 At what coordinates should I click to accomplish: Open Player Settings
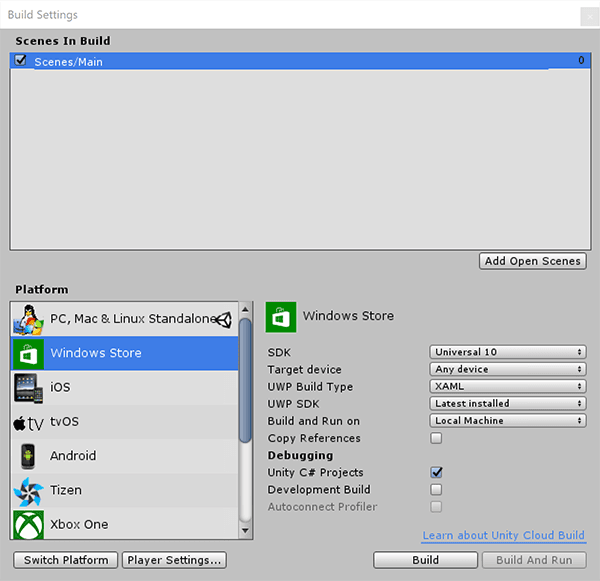(174, 560)
